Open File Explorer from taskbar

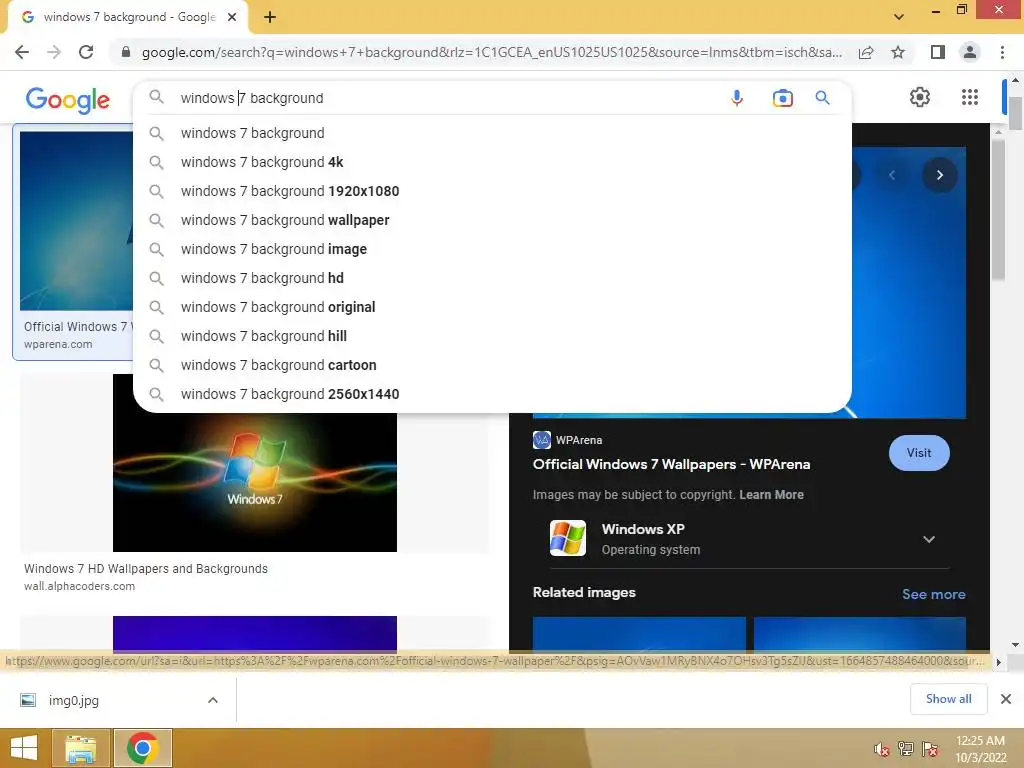(x=80, y=748)
